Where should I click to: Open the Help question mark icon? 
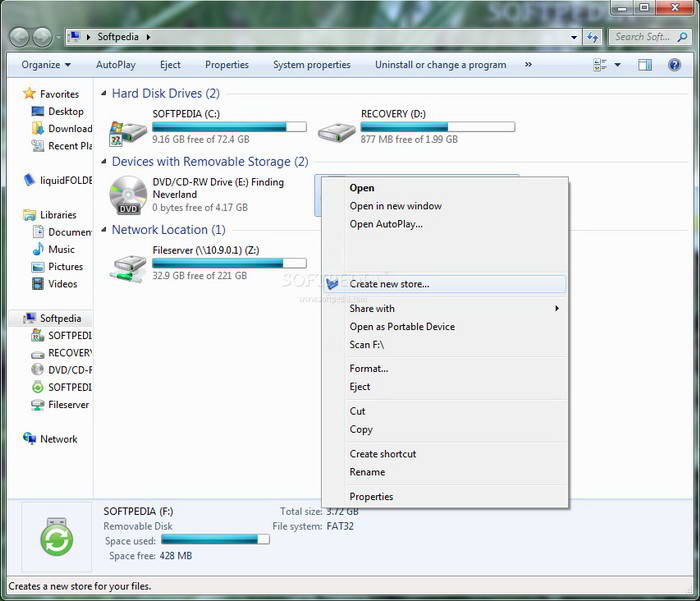click(674, 65)
